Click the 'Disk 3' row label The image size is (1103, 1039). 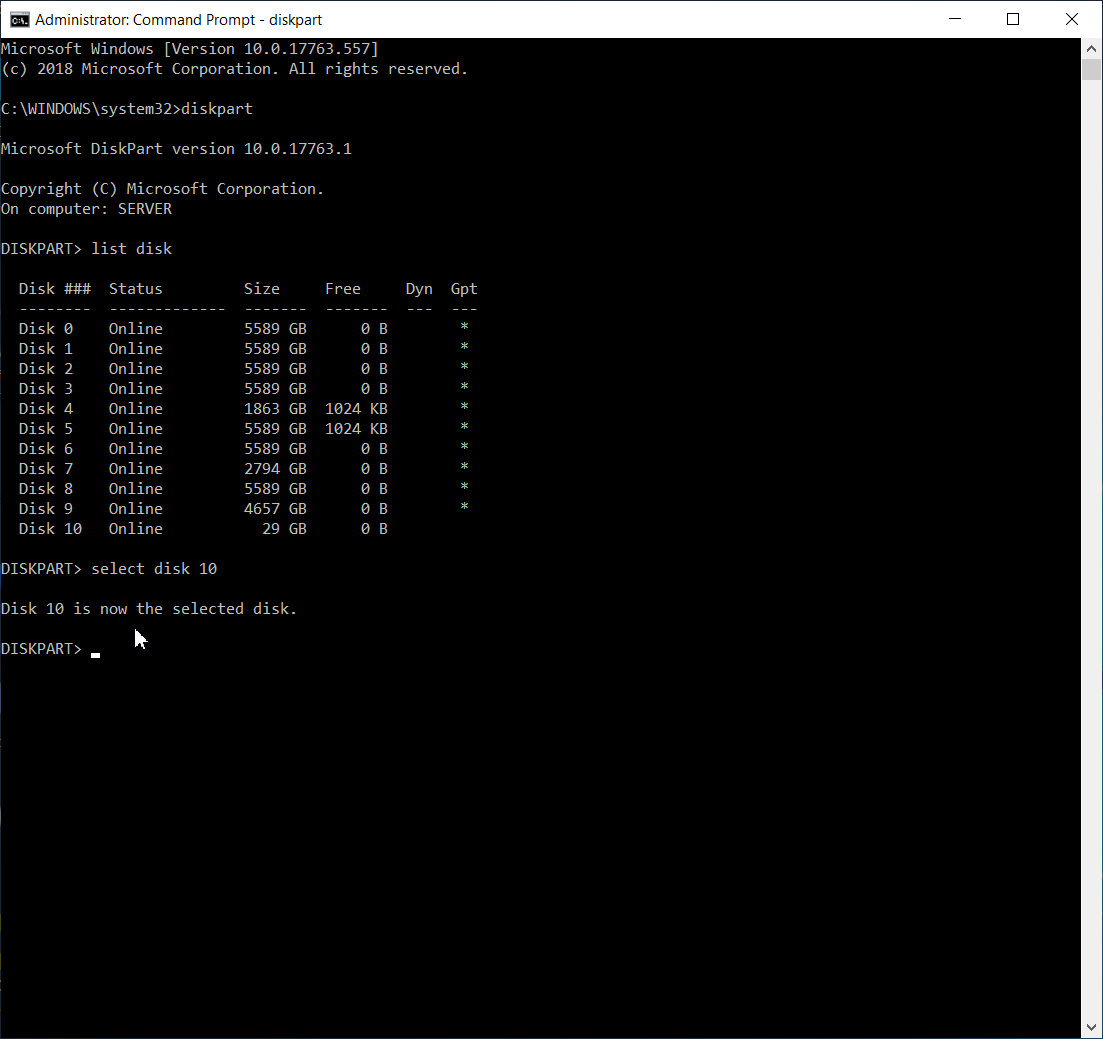click(46, 389)
